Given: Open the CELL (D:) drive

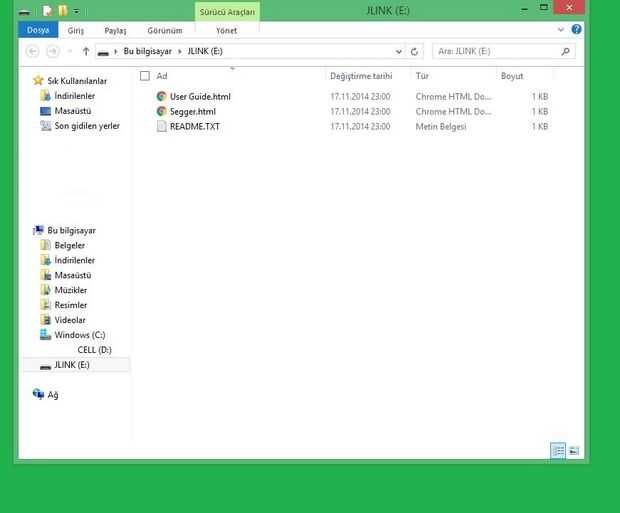Looking at the screenshot, I should pos(95,350).
